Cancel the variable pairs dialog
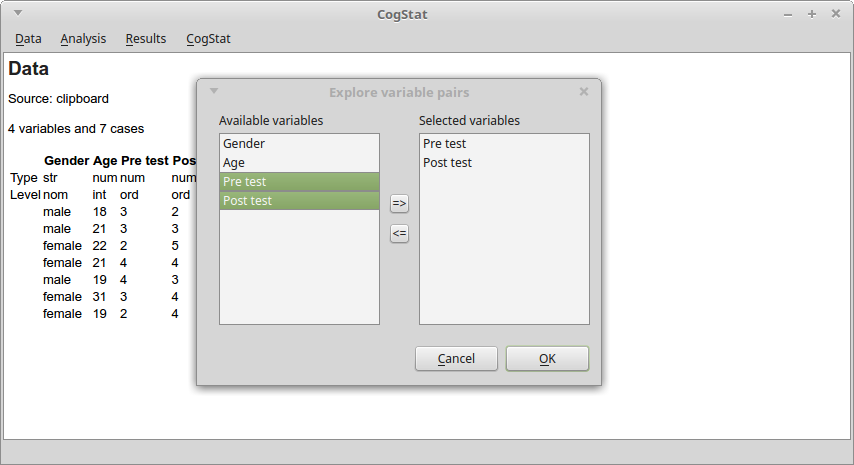 pyautogui.click(x=456, y=359)
